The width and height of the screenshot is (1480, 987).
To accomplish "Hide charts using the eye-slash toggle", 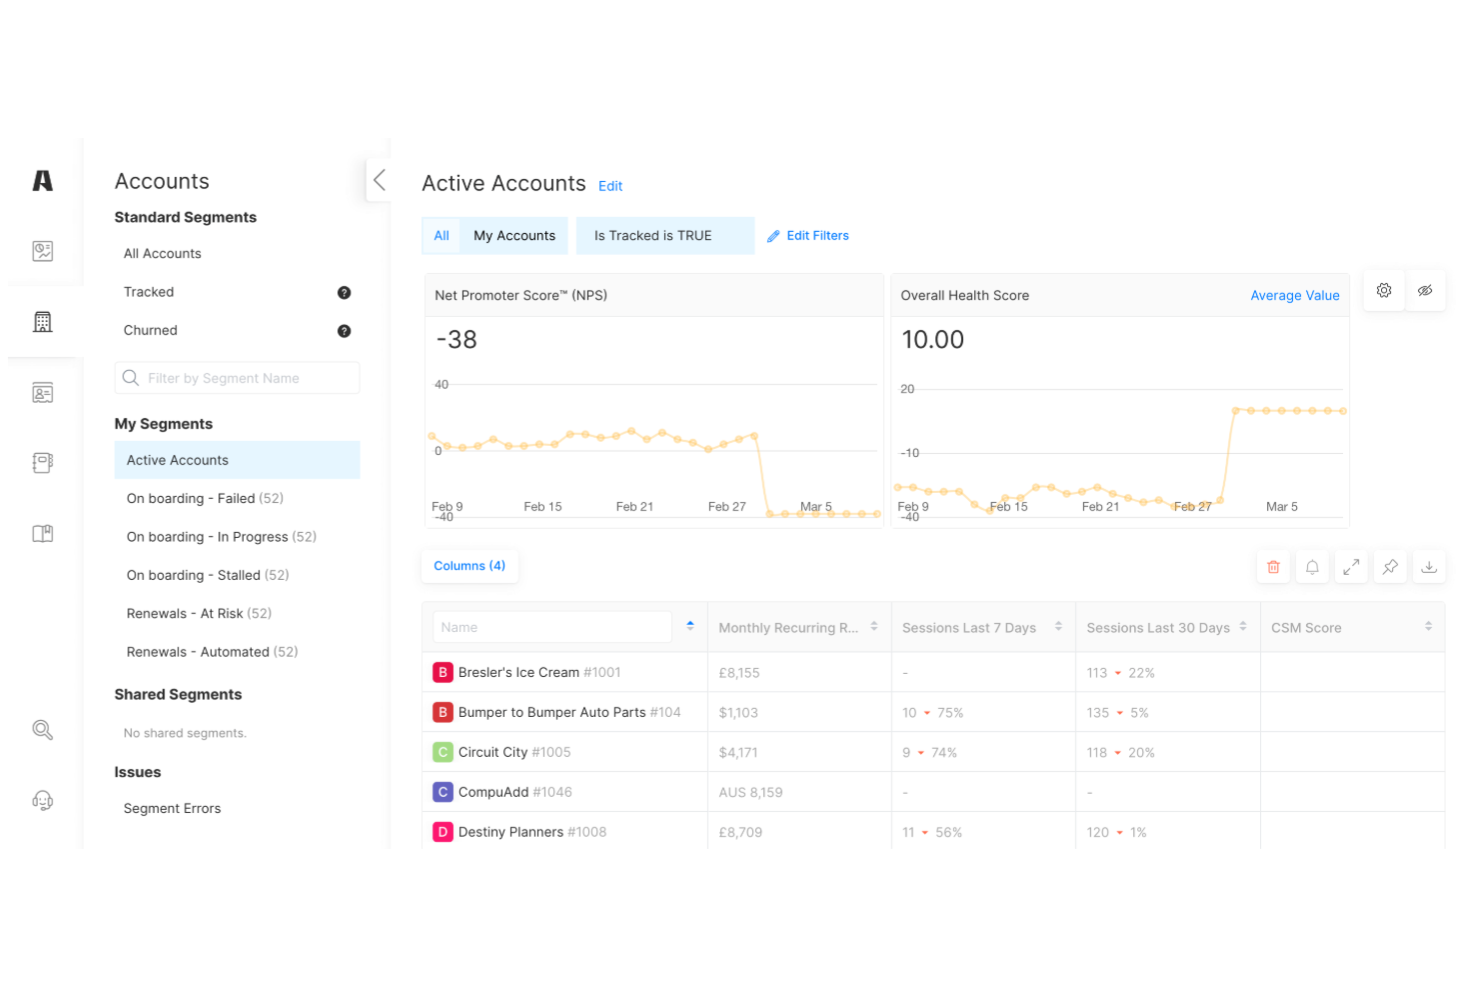I will pos(1425,290).
